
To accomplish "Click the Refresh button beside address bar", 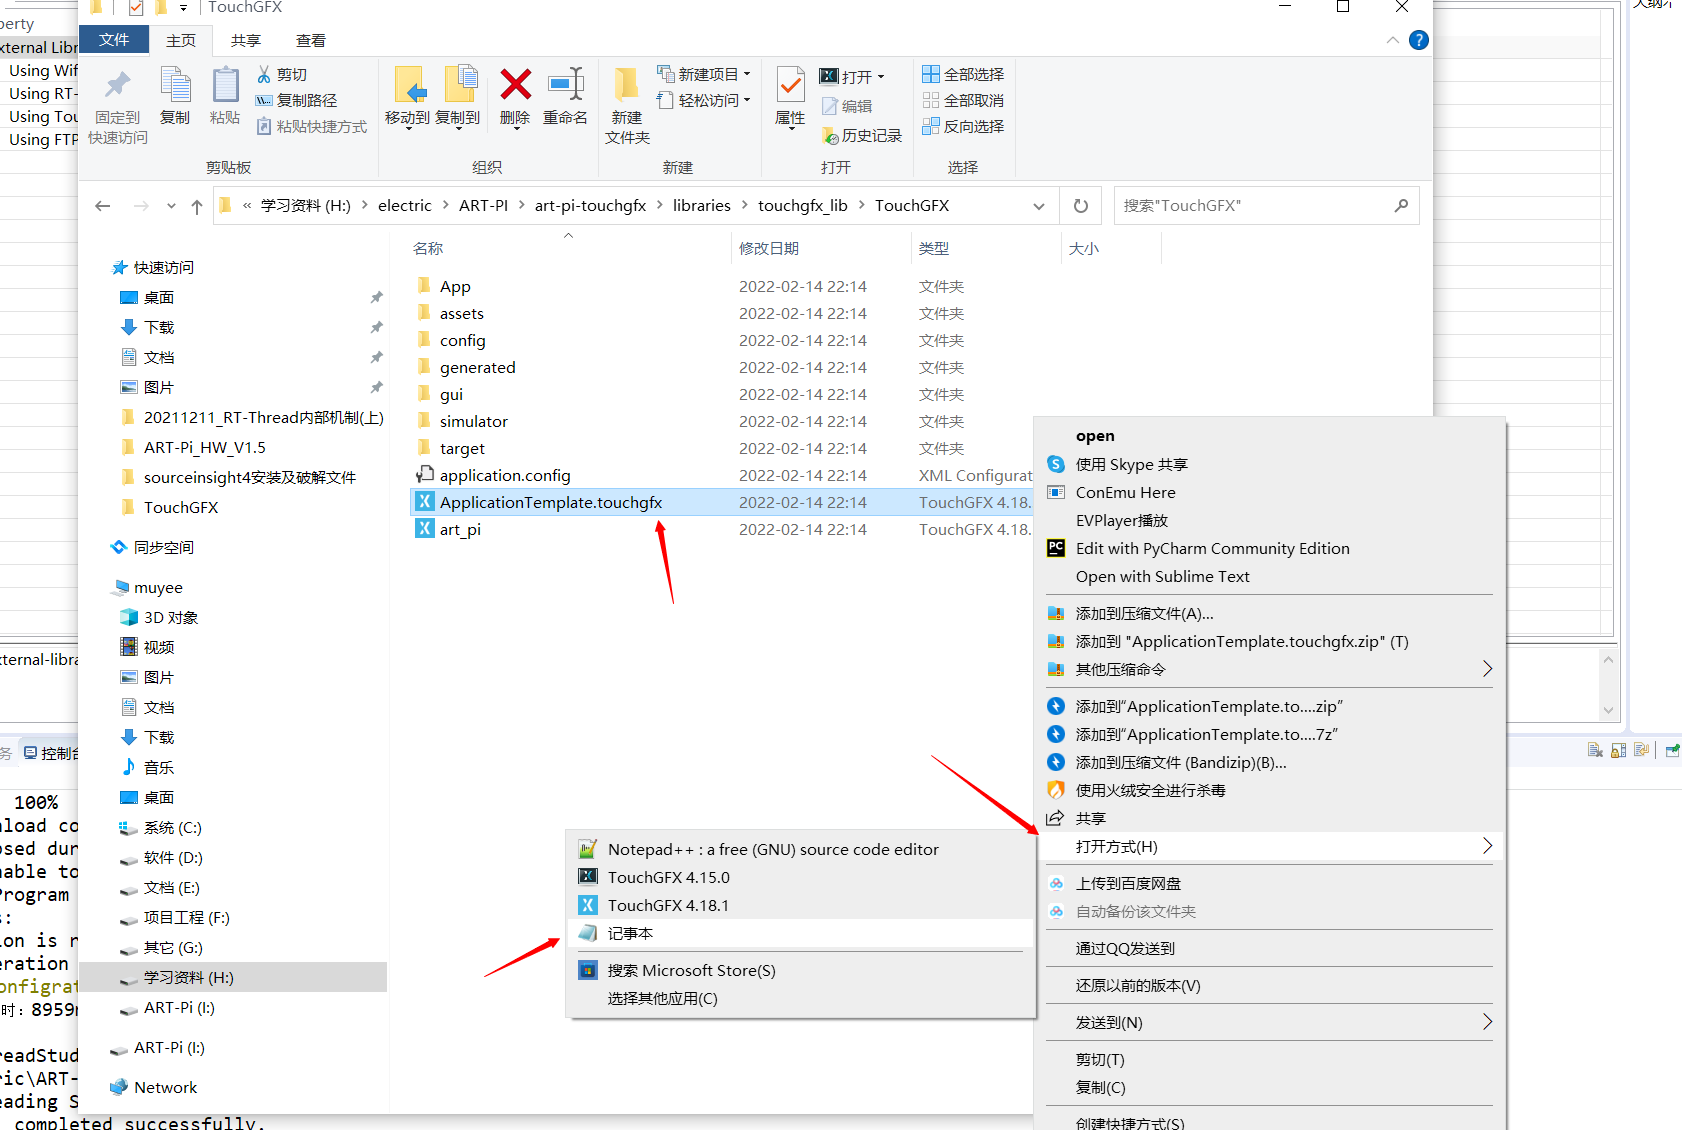I will click(1081, 206).
